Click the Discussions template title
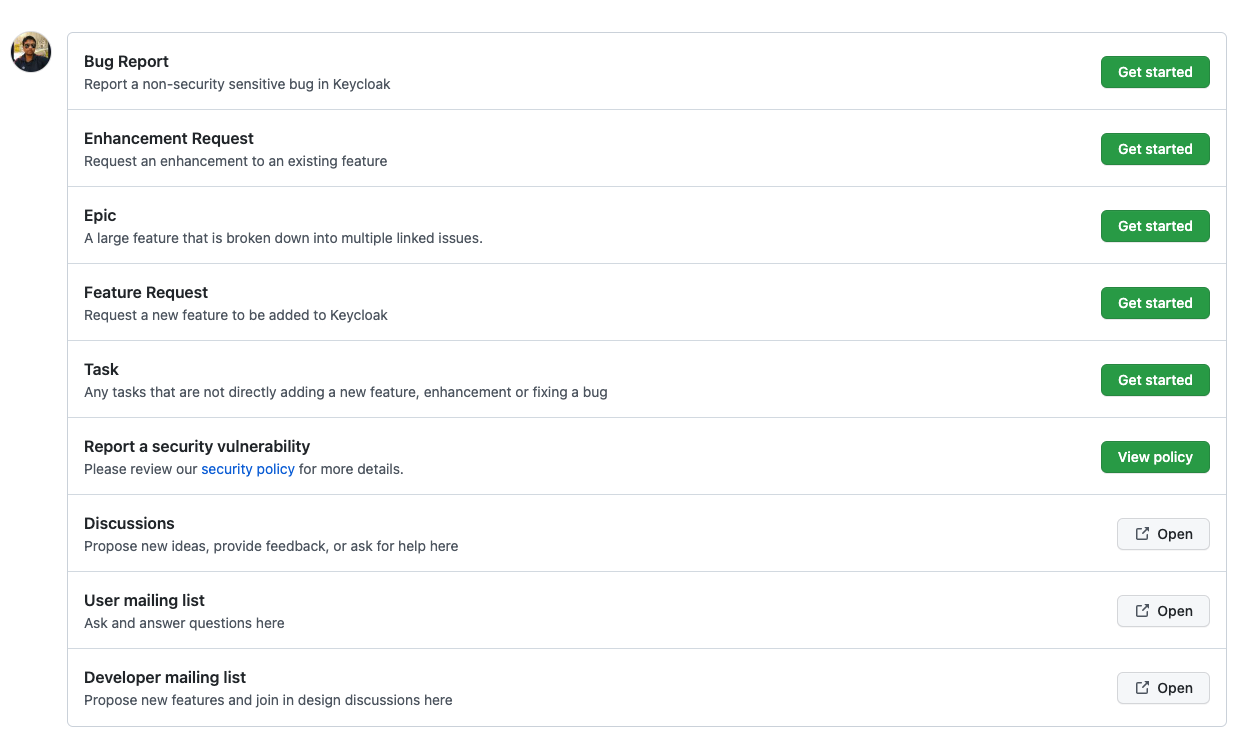 (x=129, y=523)
